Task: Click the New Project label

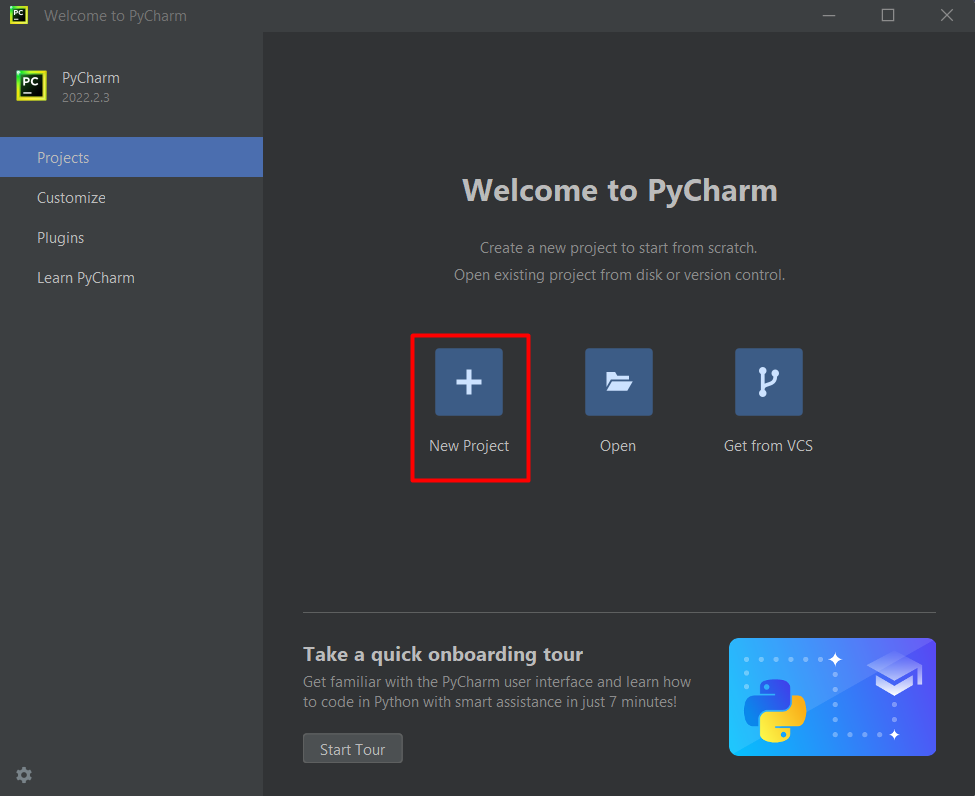Action: pyautogui.click(x=469, y=446)
